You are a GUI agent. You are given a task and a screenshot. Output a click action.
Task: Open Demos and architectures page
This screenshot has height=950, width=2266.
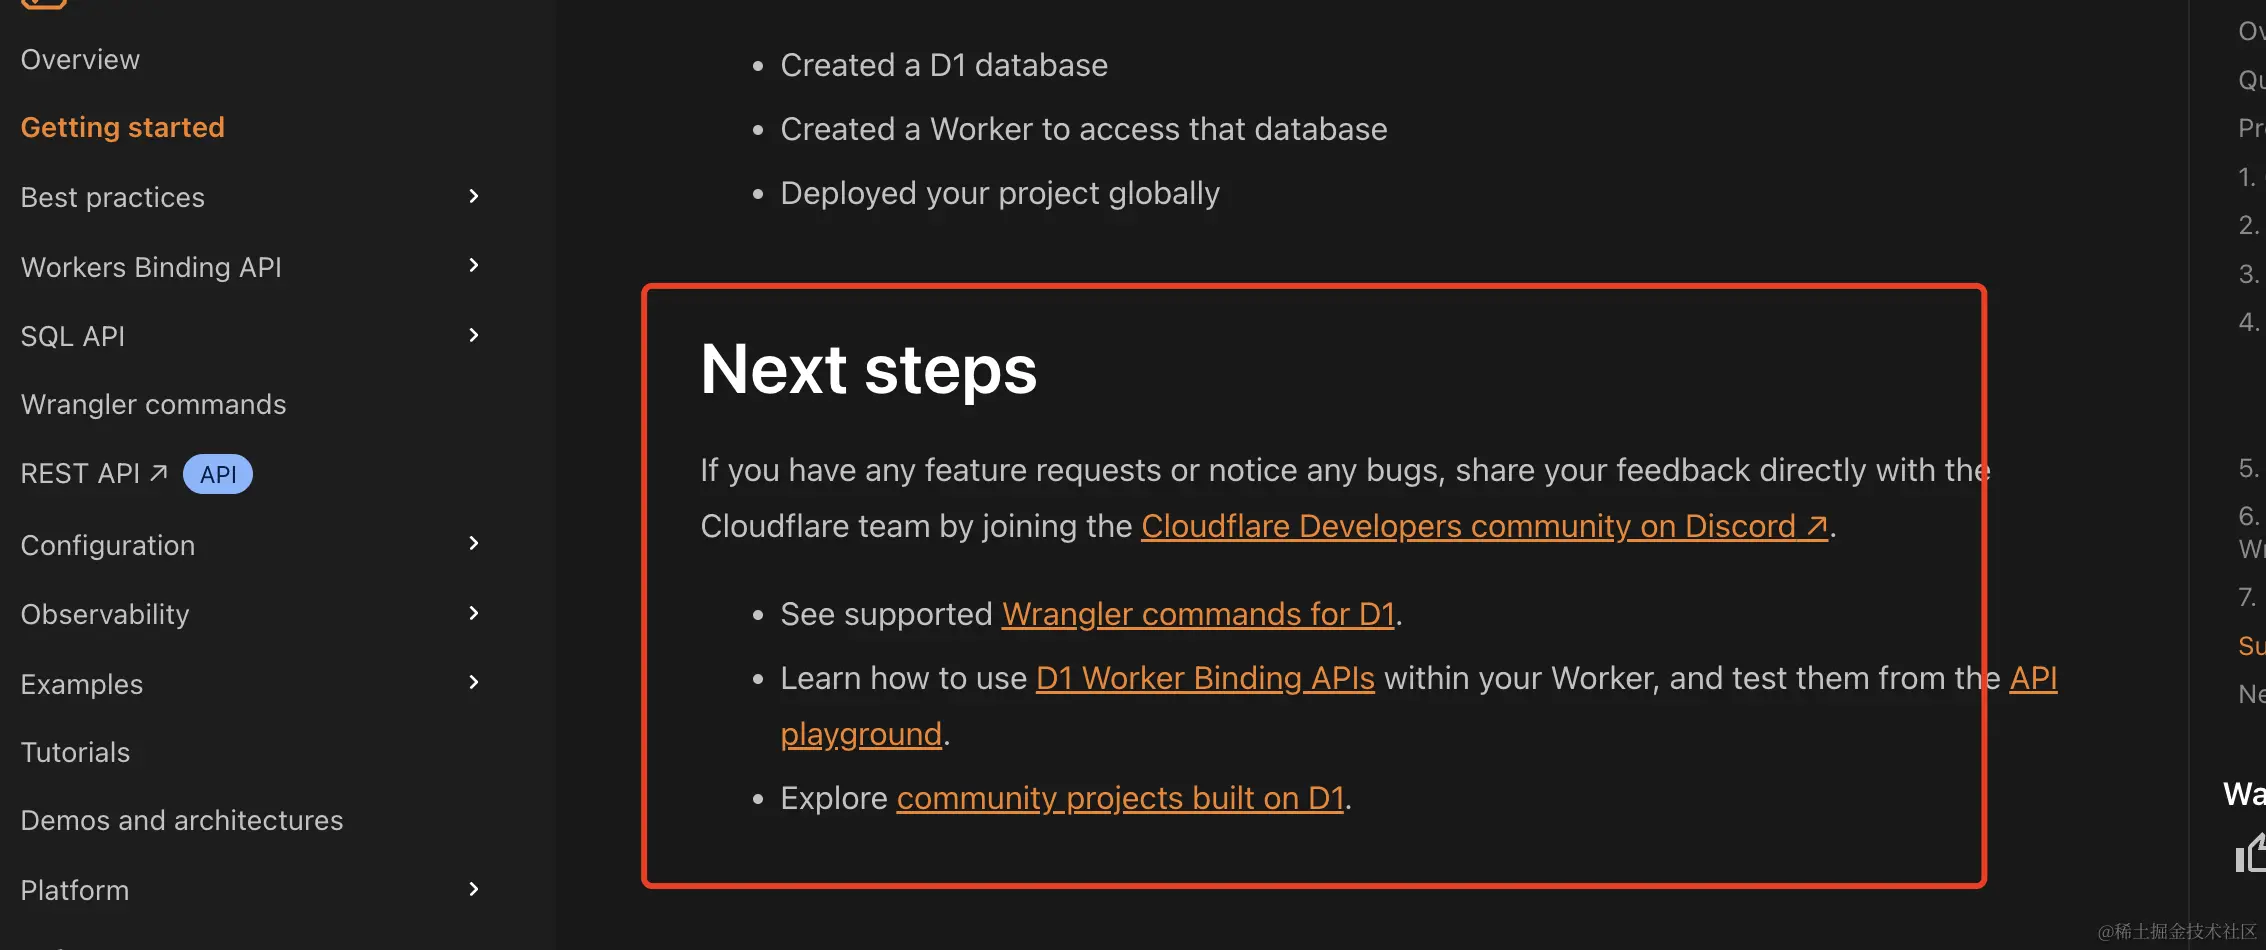181,819
